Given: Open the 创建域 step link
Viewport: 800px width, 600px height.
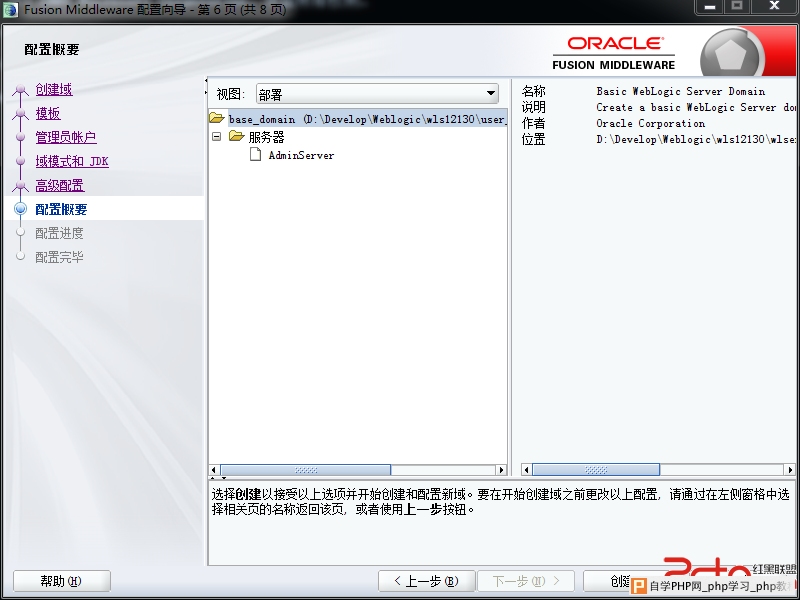Looking at the screenshot, I should click(x=54, y=89).
